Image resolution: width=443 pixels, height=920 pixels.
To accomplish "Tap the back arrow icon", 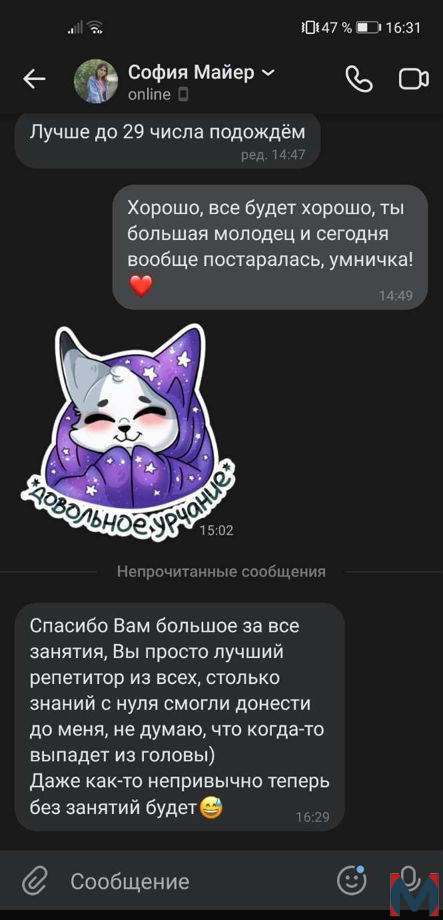I will [x=35, y=80].
